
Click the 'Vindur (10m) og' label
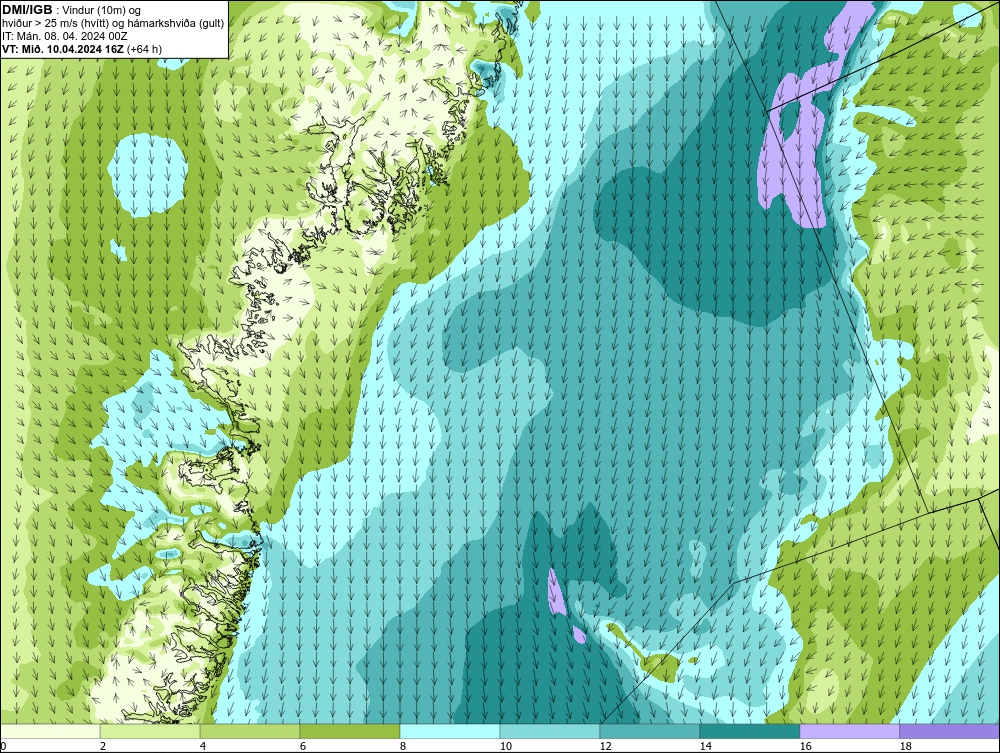(102, 10)
